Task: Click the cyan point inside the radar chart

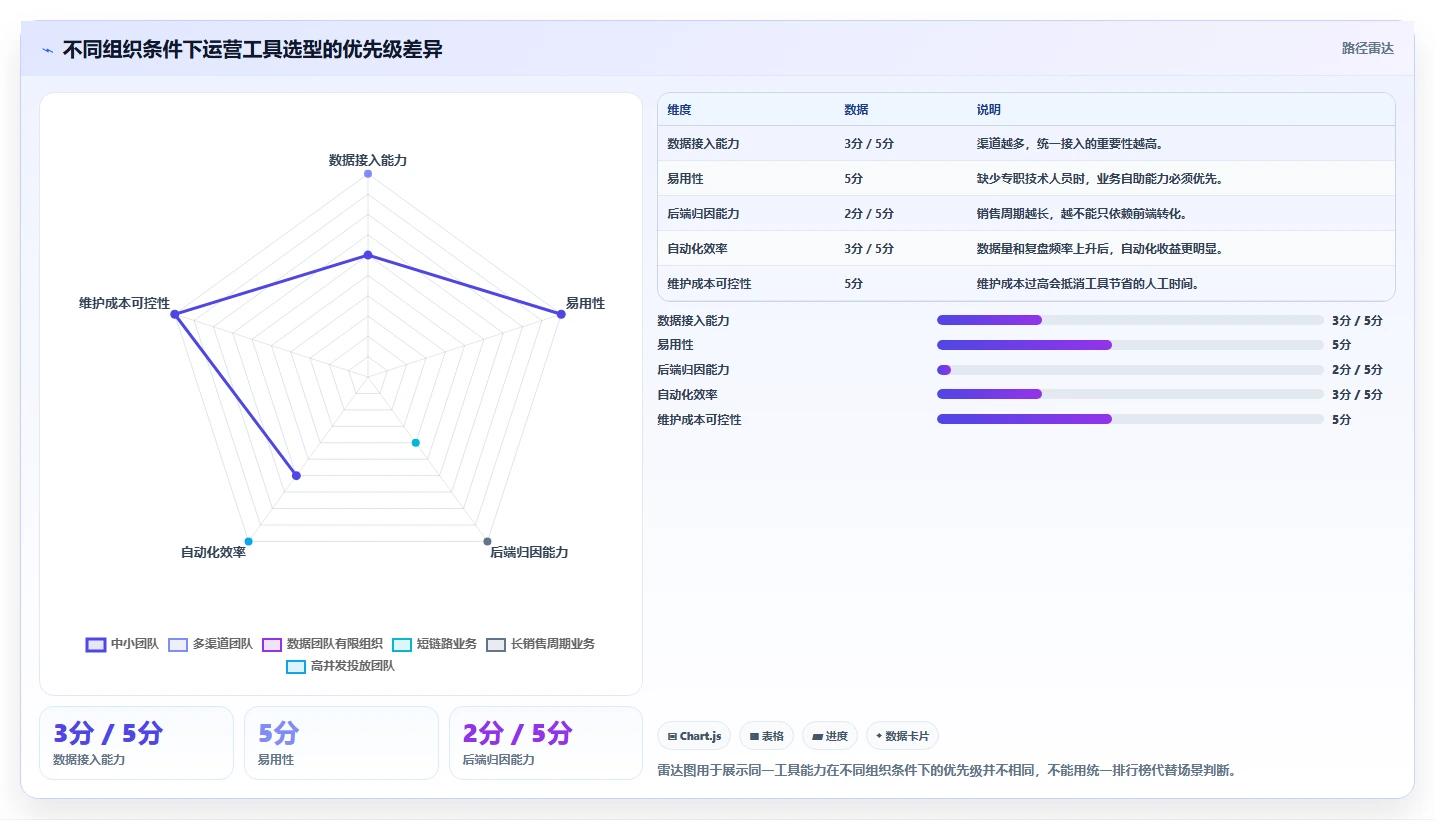Action: [x=416, y=443]
